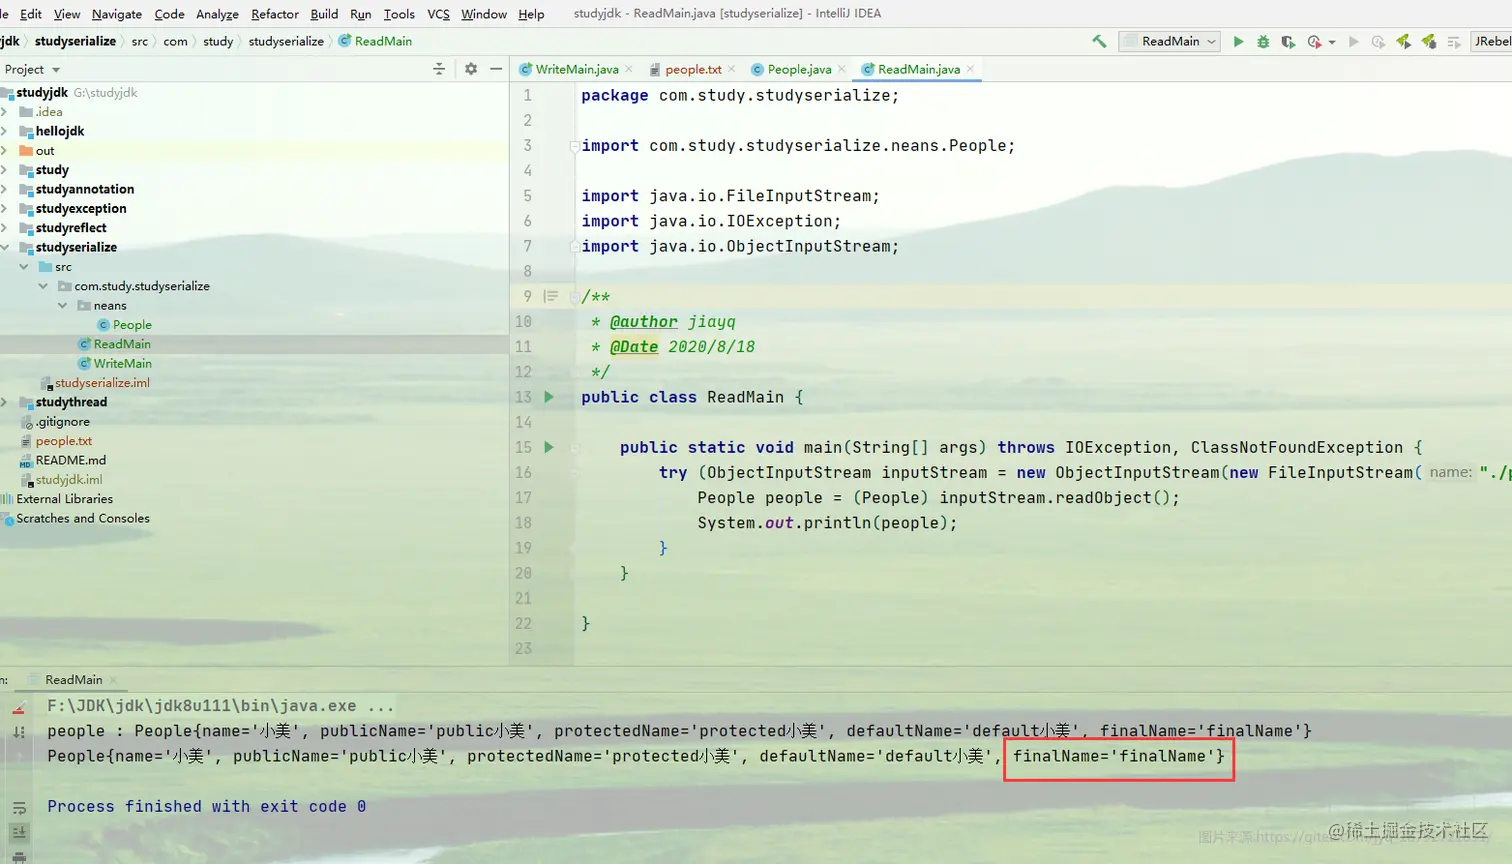Close the People.java editor tab

click(842, 69)
